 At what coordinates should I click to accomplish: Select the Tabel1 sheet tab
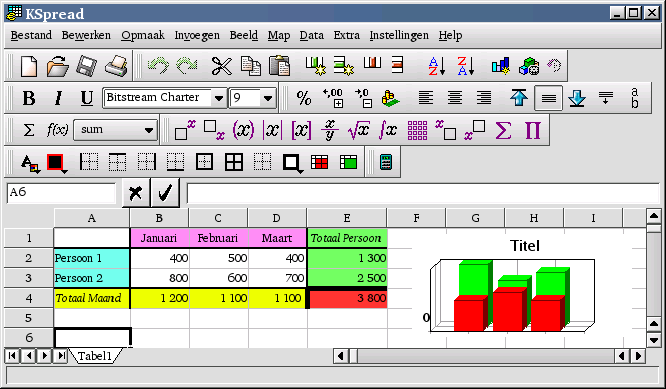pyautogui.click(x=94, y=356)
